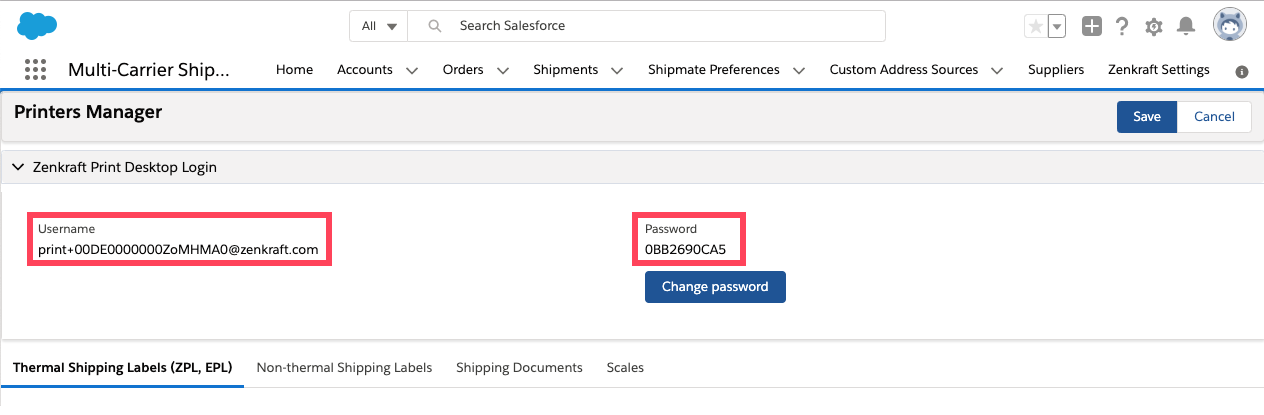
Task: Click the Favorites star icon
Action: 1036,26
